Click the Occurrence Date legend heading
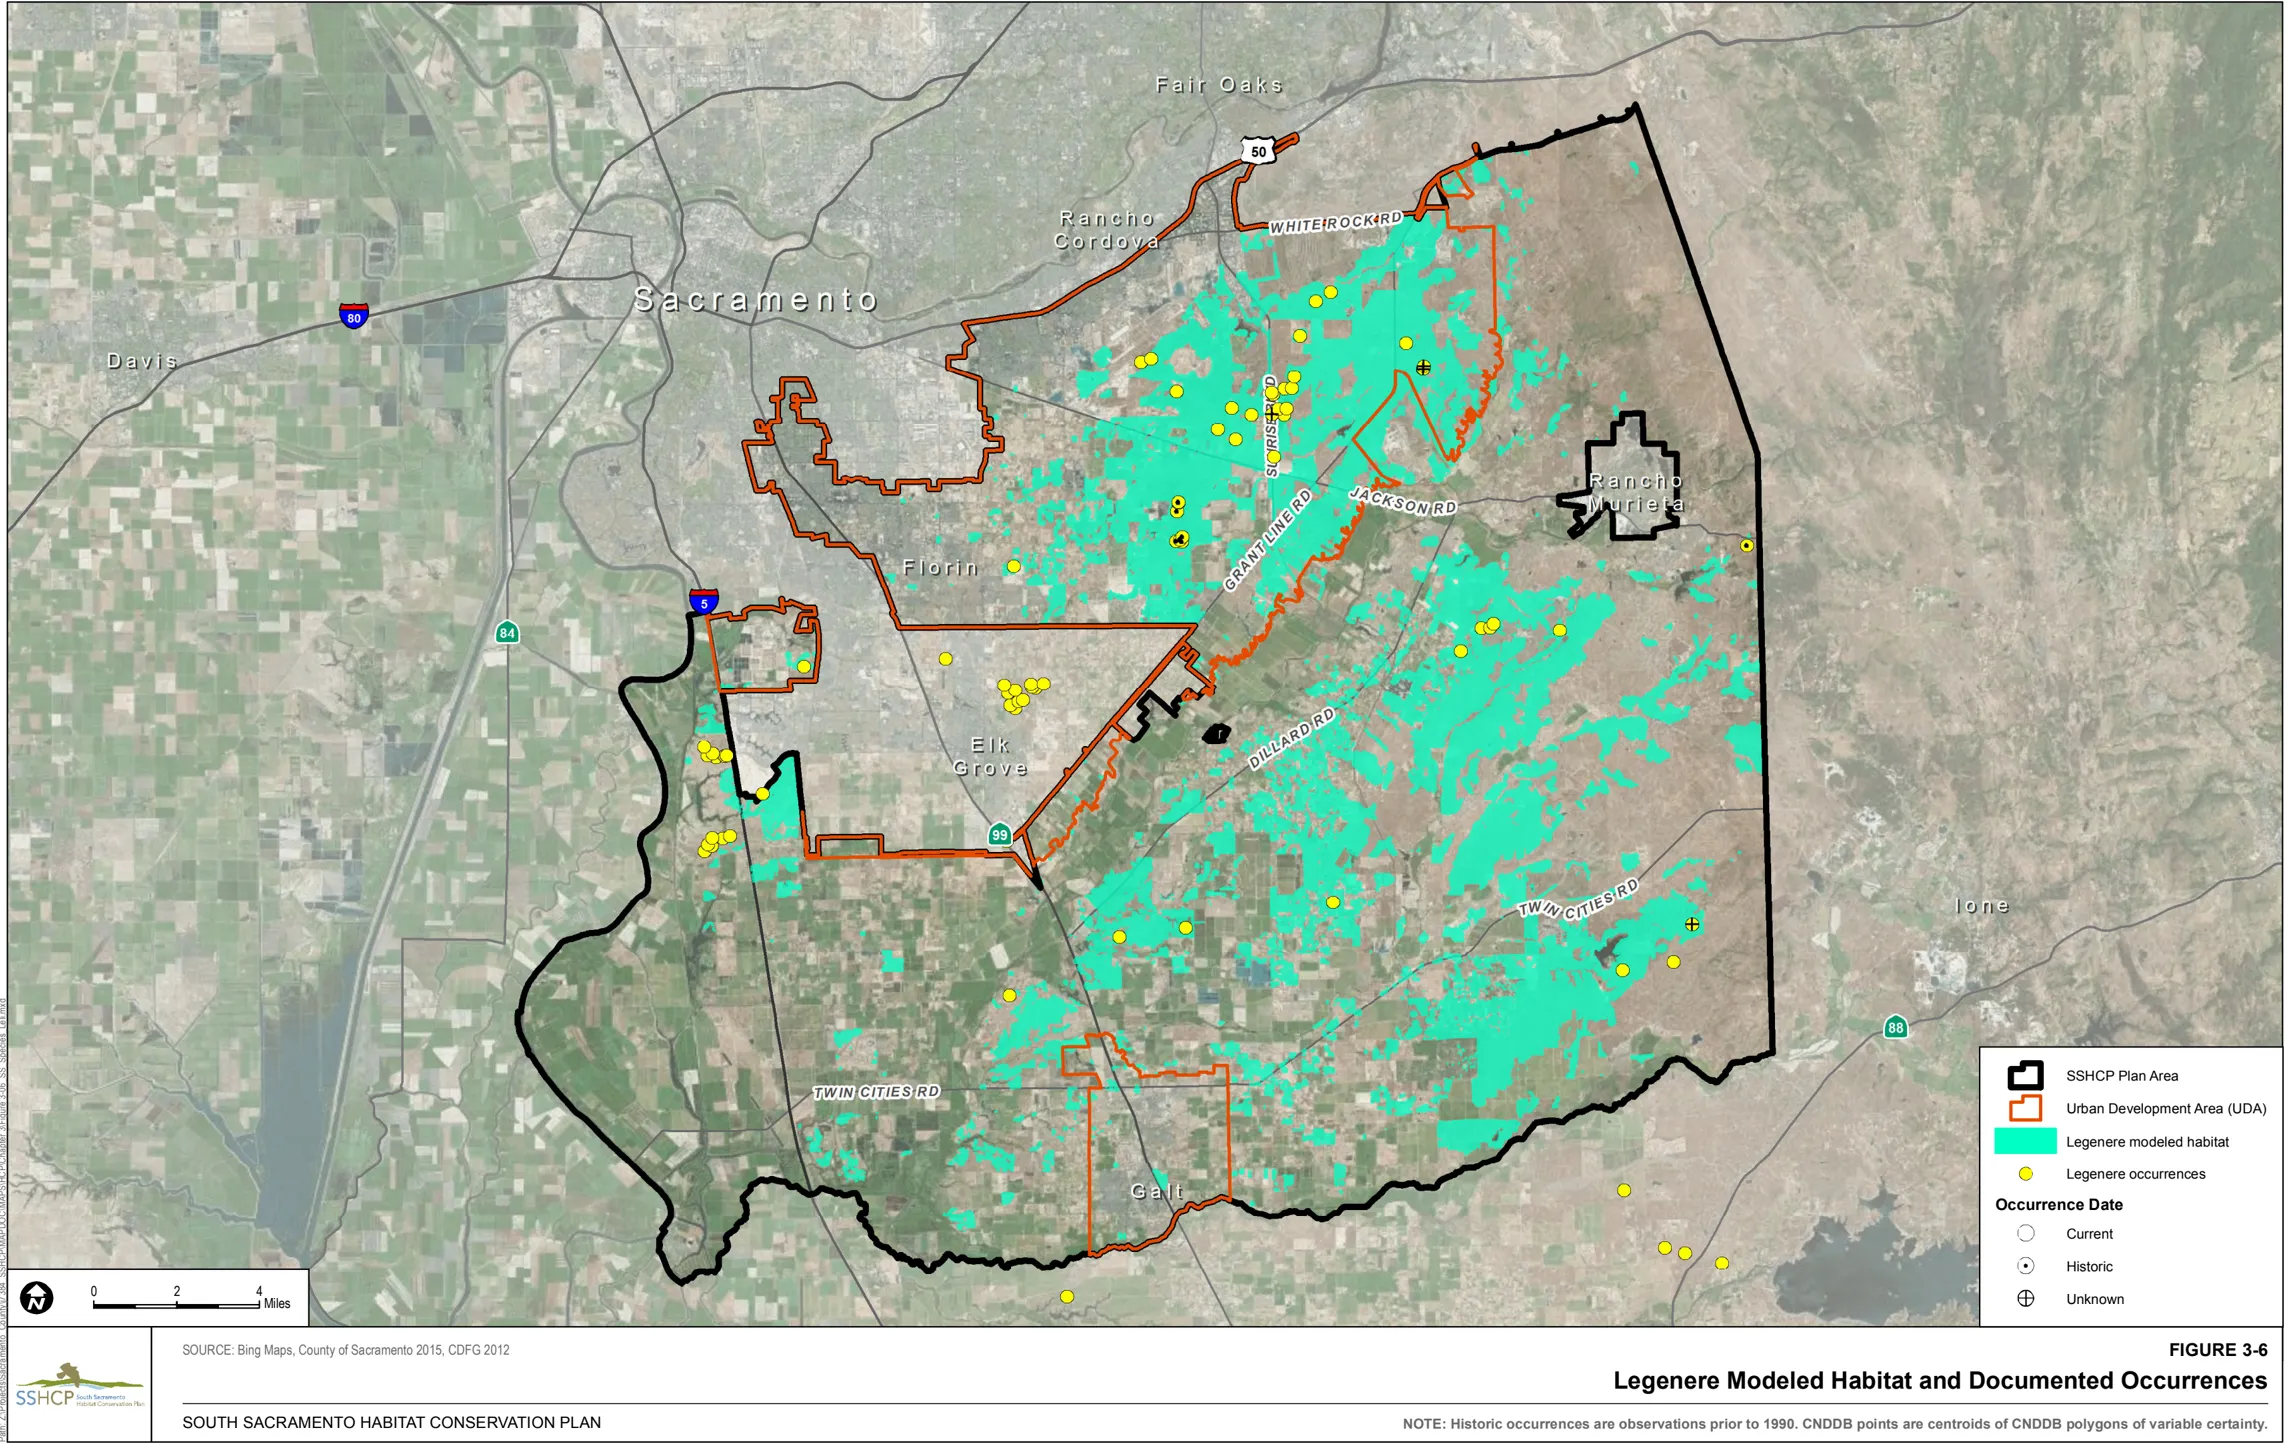 [2058, 1204]
